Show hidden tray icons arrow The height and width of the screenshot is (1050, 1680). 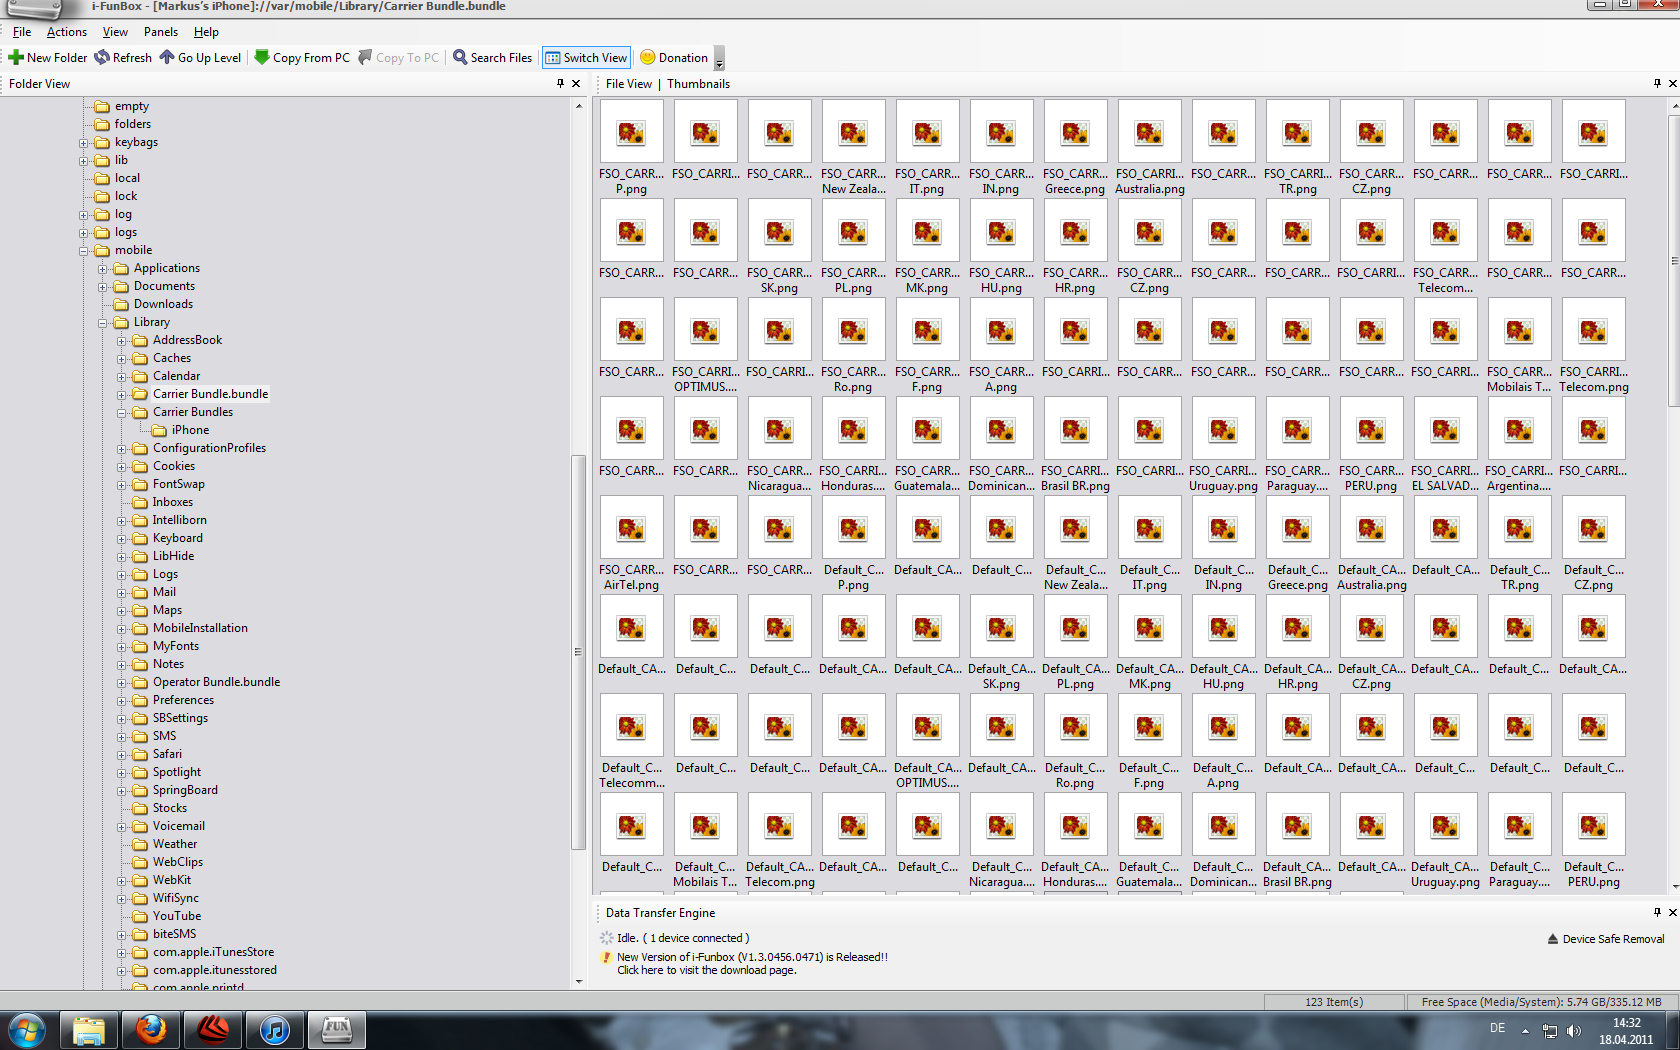[x=1525, y=1030]
